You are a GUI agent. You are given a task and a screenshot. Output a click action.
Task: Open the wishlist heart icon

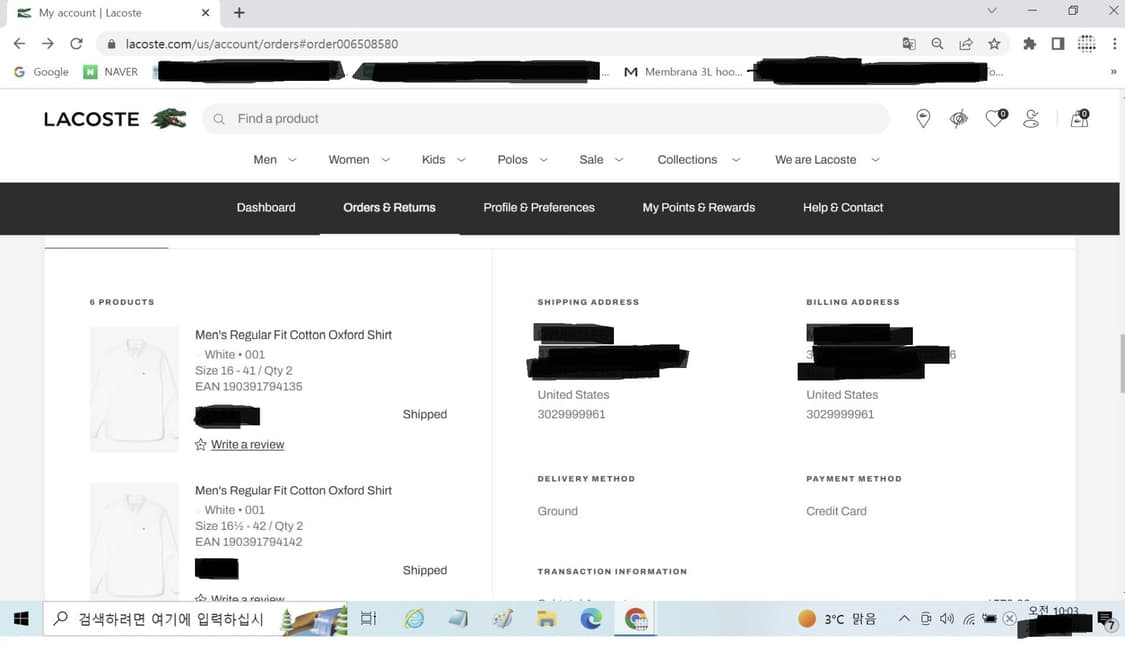996,118
